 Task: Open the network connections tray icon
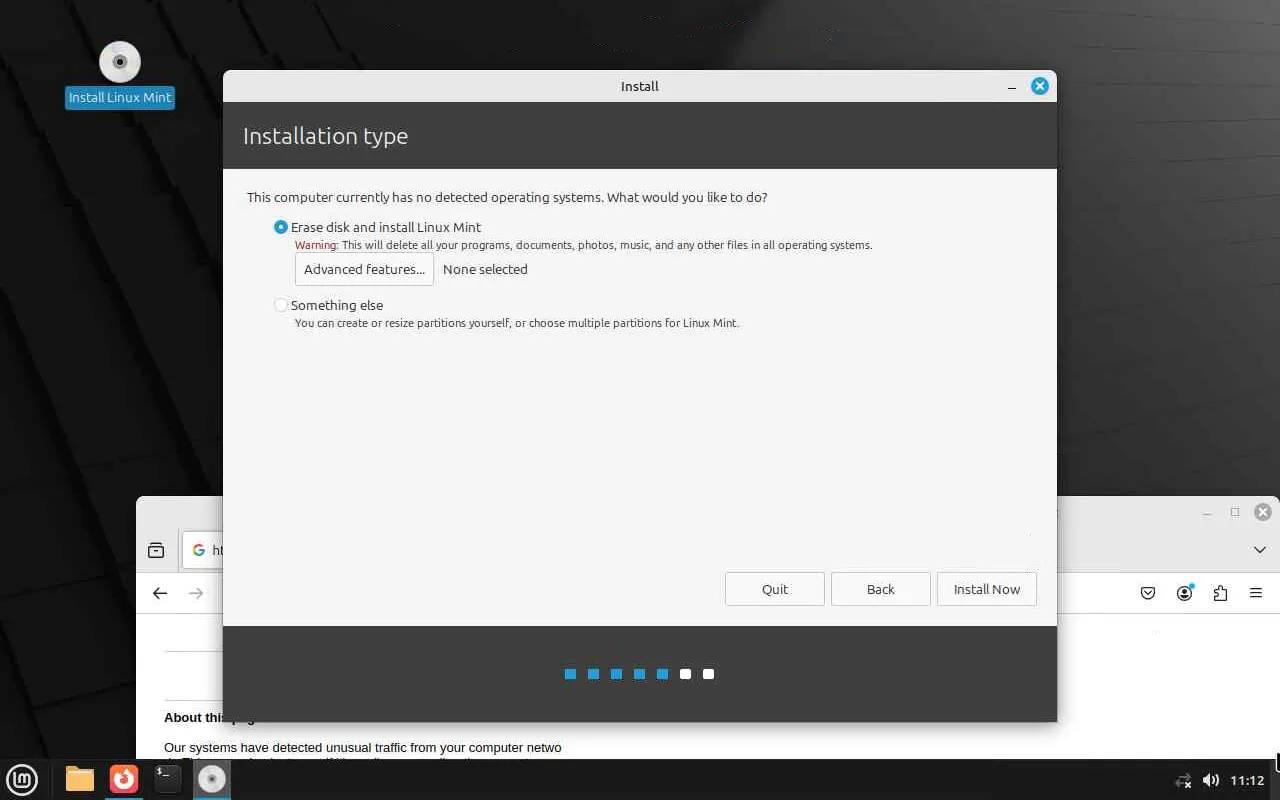[1183, 781]
